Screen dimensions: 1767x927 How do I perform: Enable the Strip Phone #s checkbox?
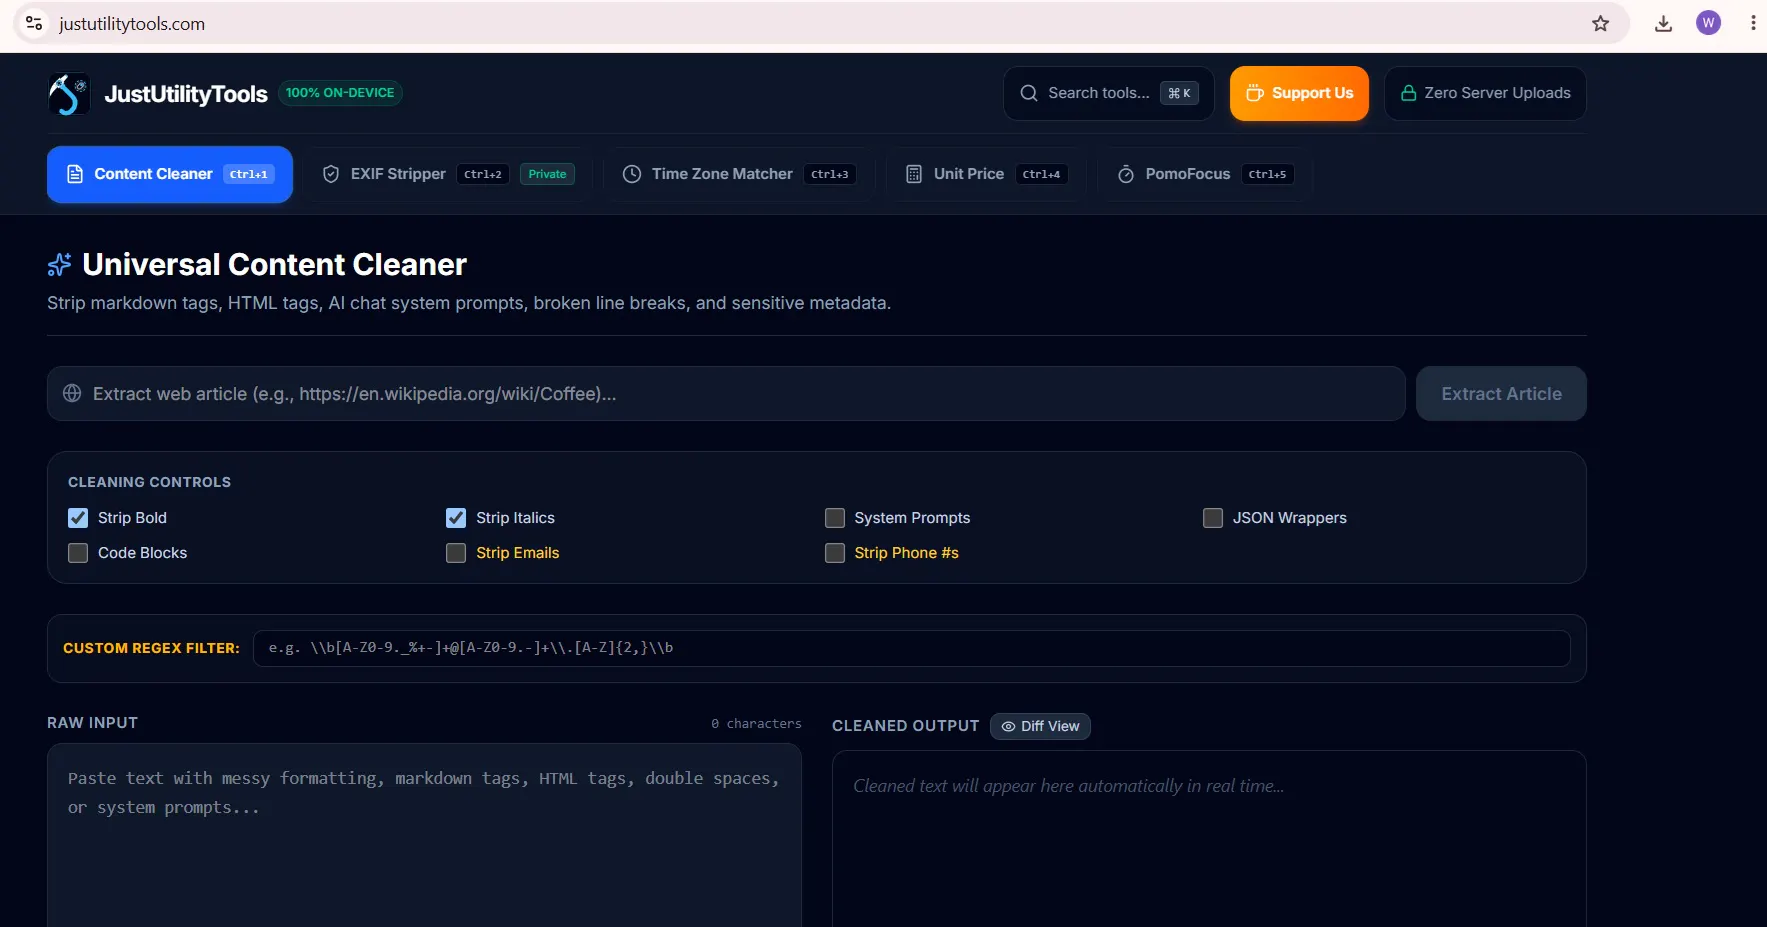point(835,553)
